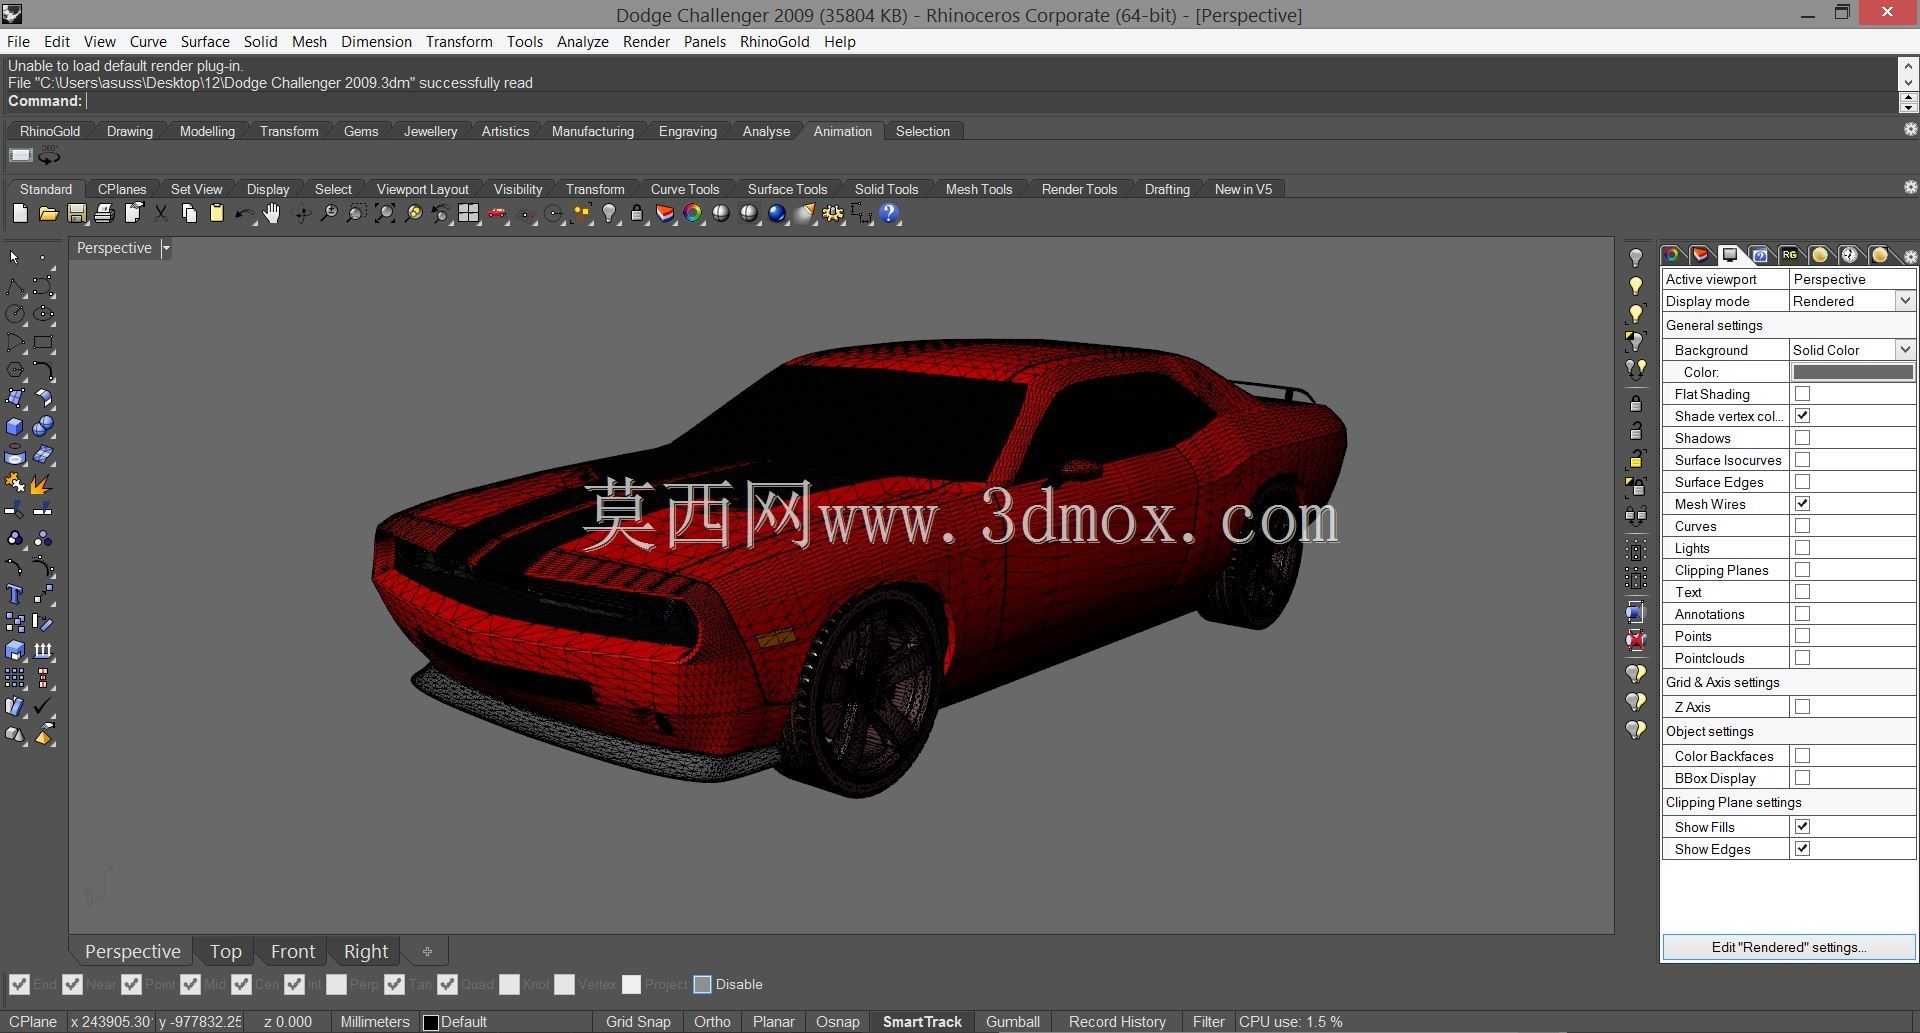Click Record History in status bar
Viewport: 1920px width, 1033px height.
[1117, 1022]
